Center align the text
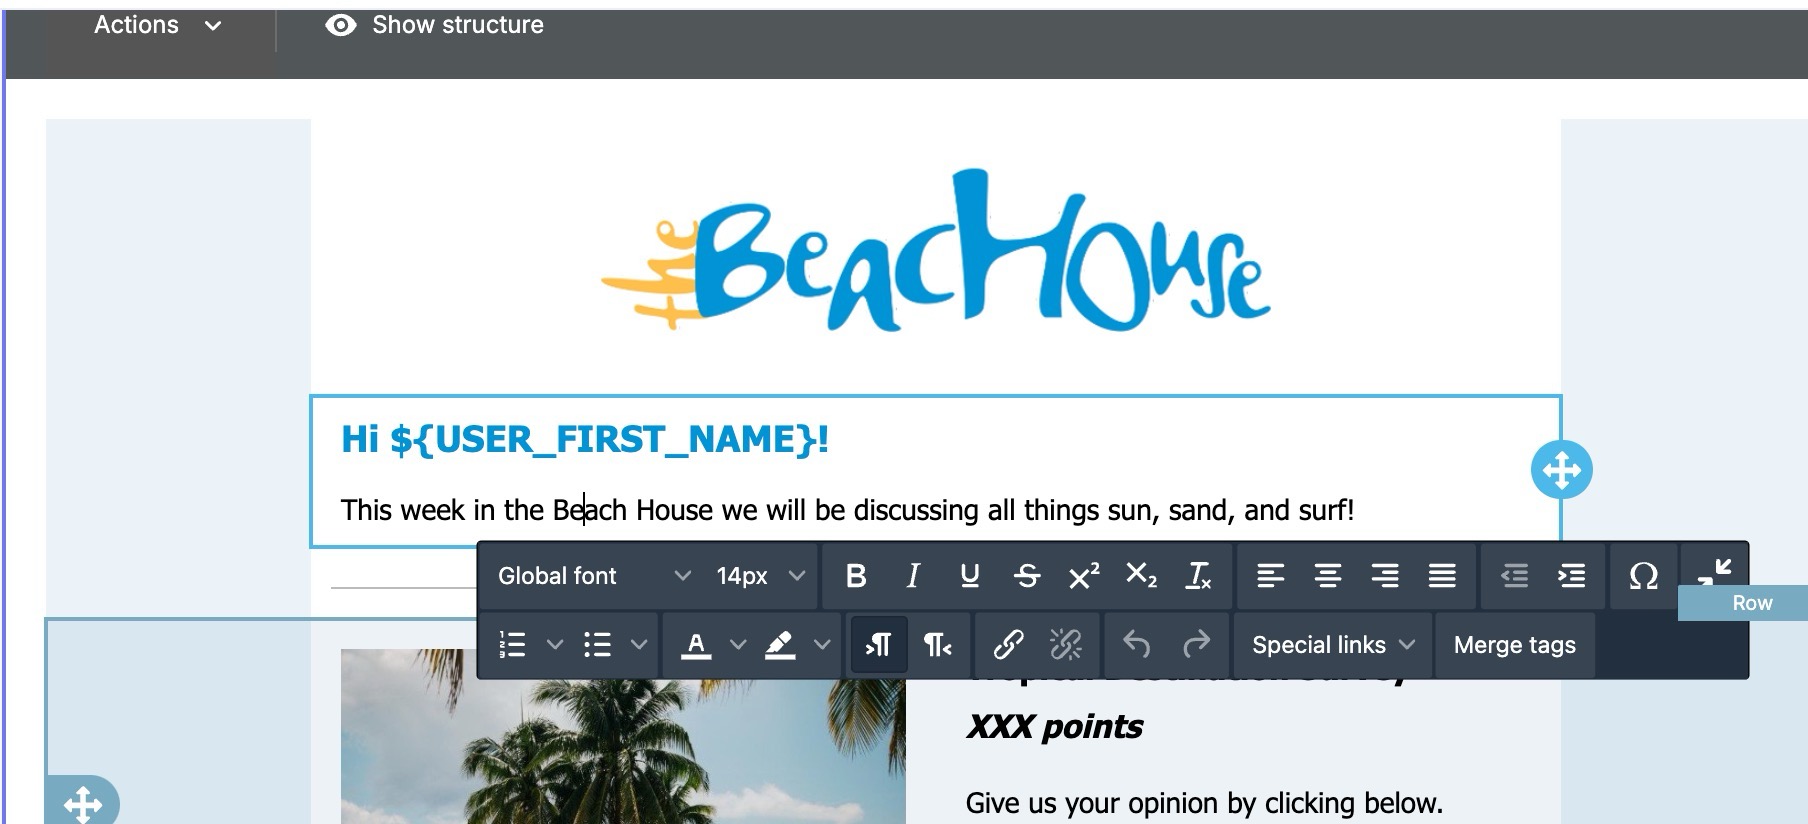Screen dimensions: 1808x824 tap(1327, 576)
